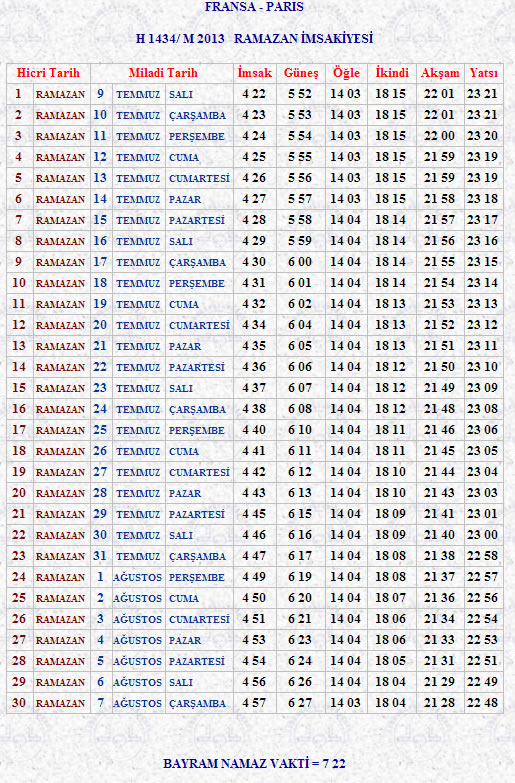Click Akşam time 21 28 on 30 Ramazan
This screenshot has width=515, height=783.
point(440,703)
